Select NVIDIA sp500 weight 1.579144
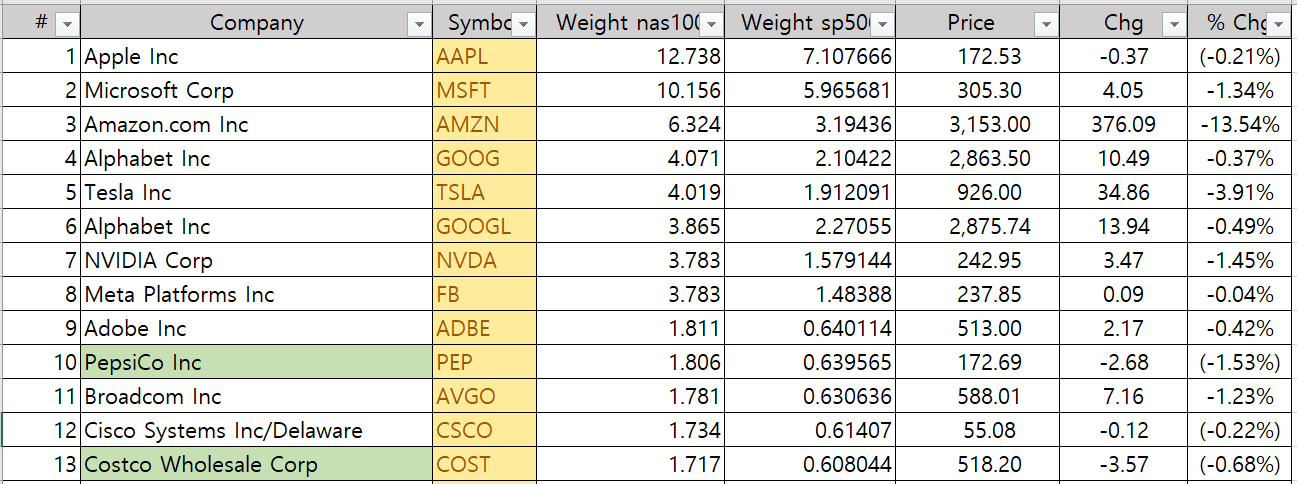The image size is (1297, 484). tap(811, 261)
